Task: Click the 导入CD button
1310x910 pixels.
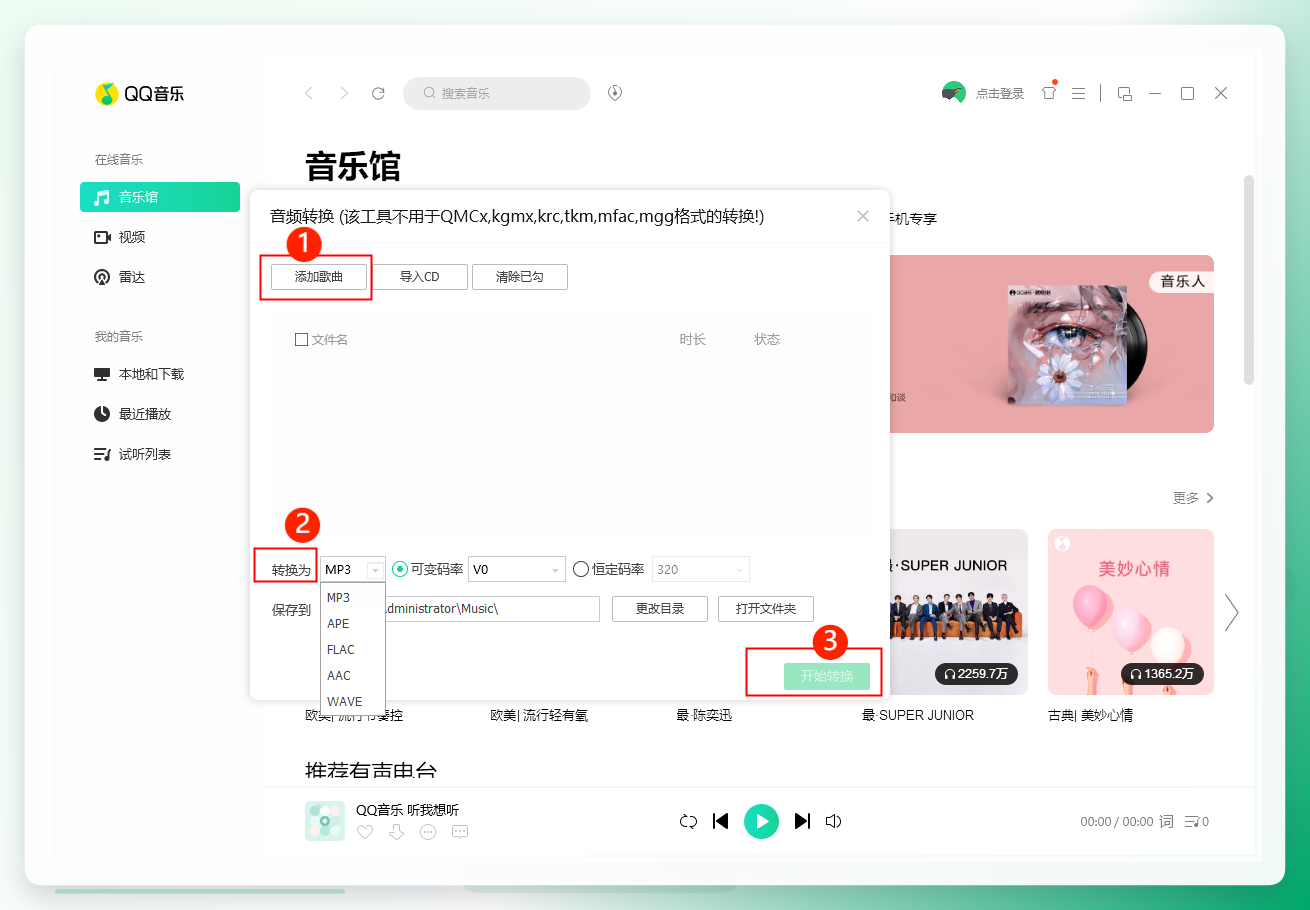Action: pos(420,277)
